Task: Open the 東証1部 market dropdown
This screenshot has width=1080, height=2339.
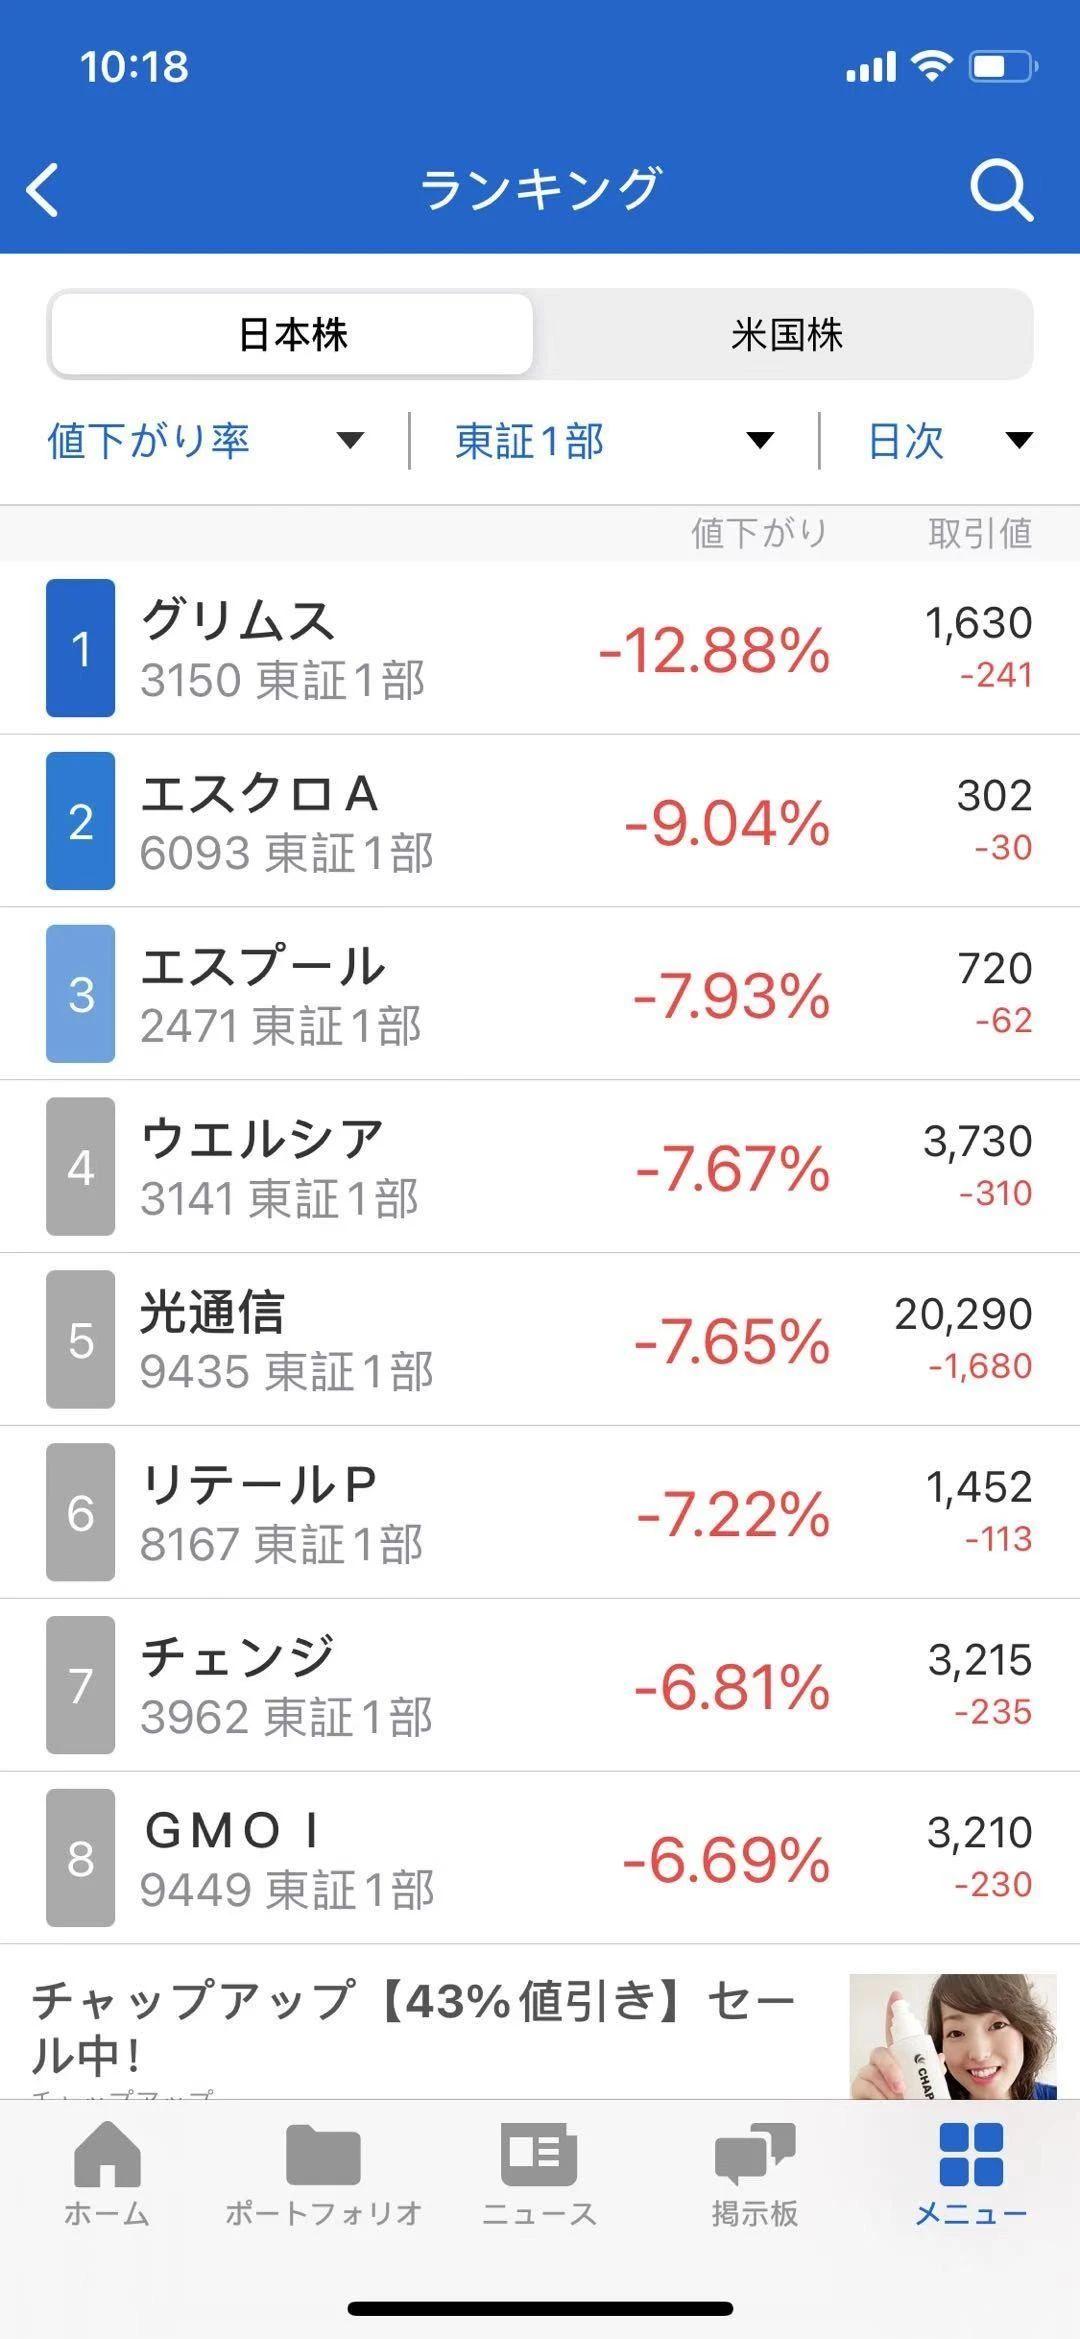Action: (614, 441)
